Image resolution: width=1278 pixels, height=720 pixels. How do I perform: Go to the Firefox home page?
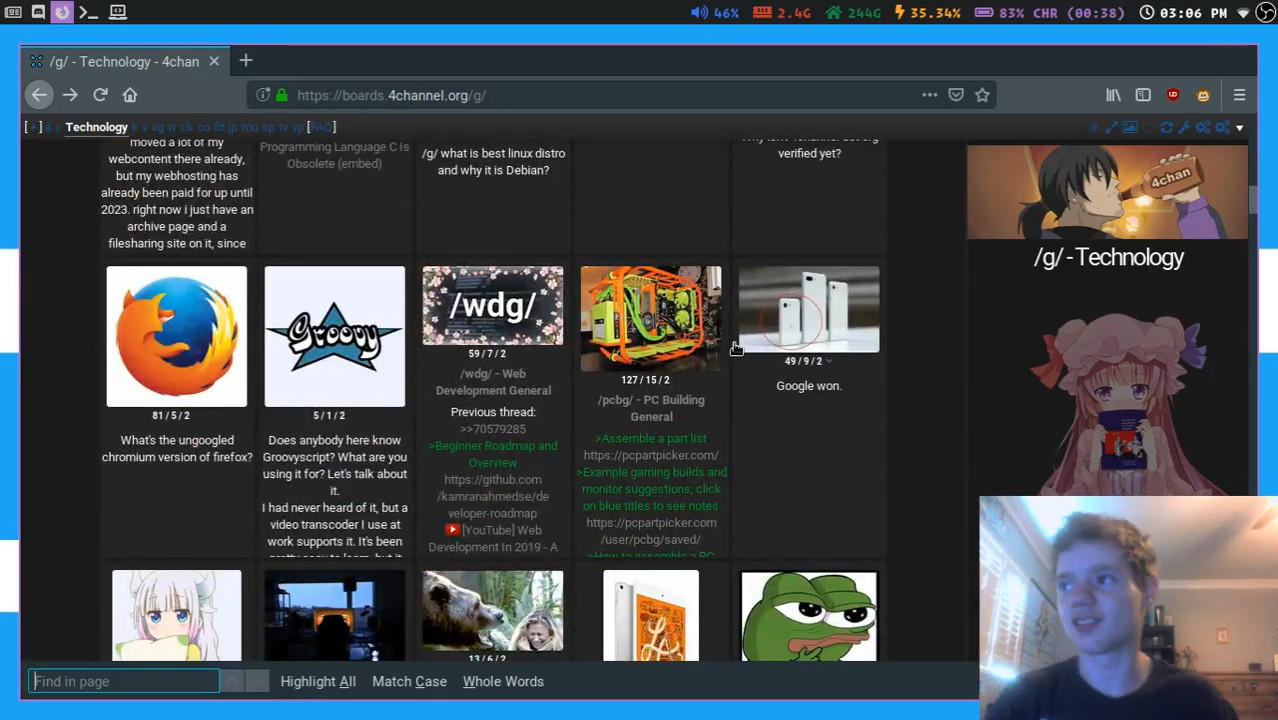(130, 95)
